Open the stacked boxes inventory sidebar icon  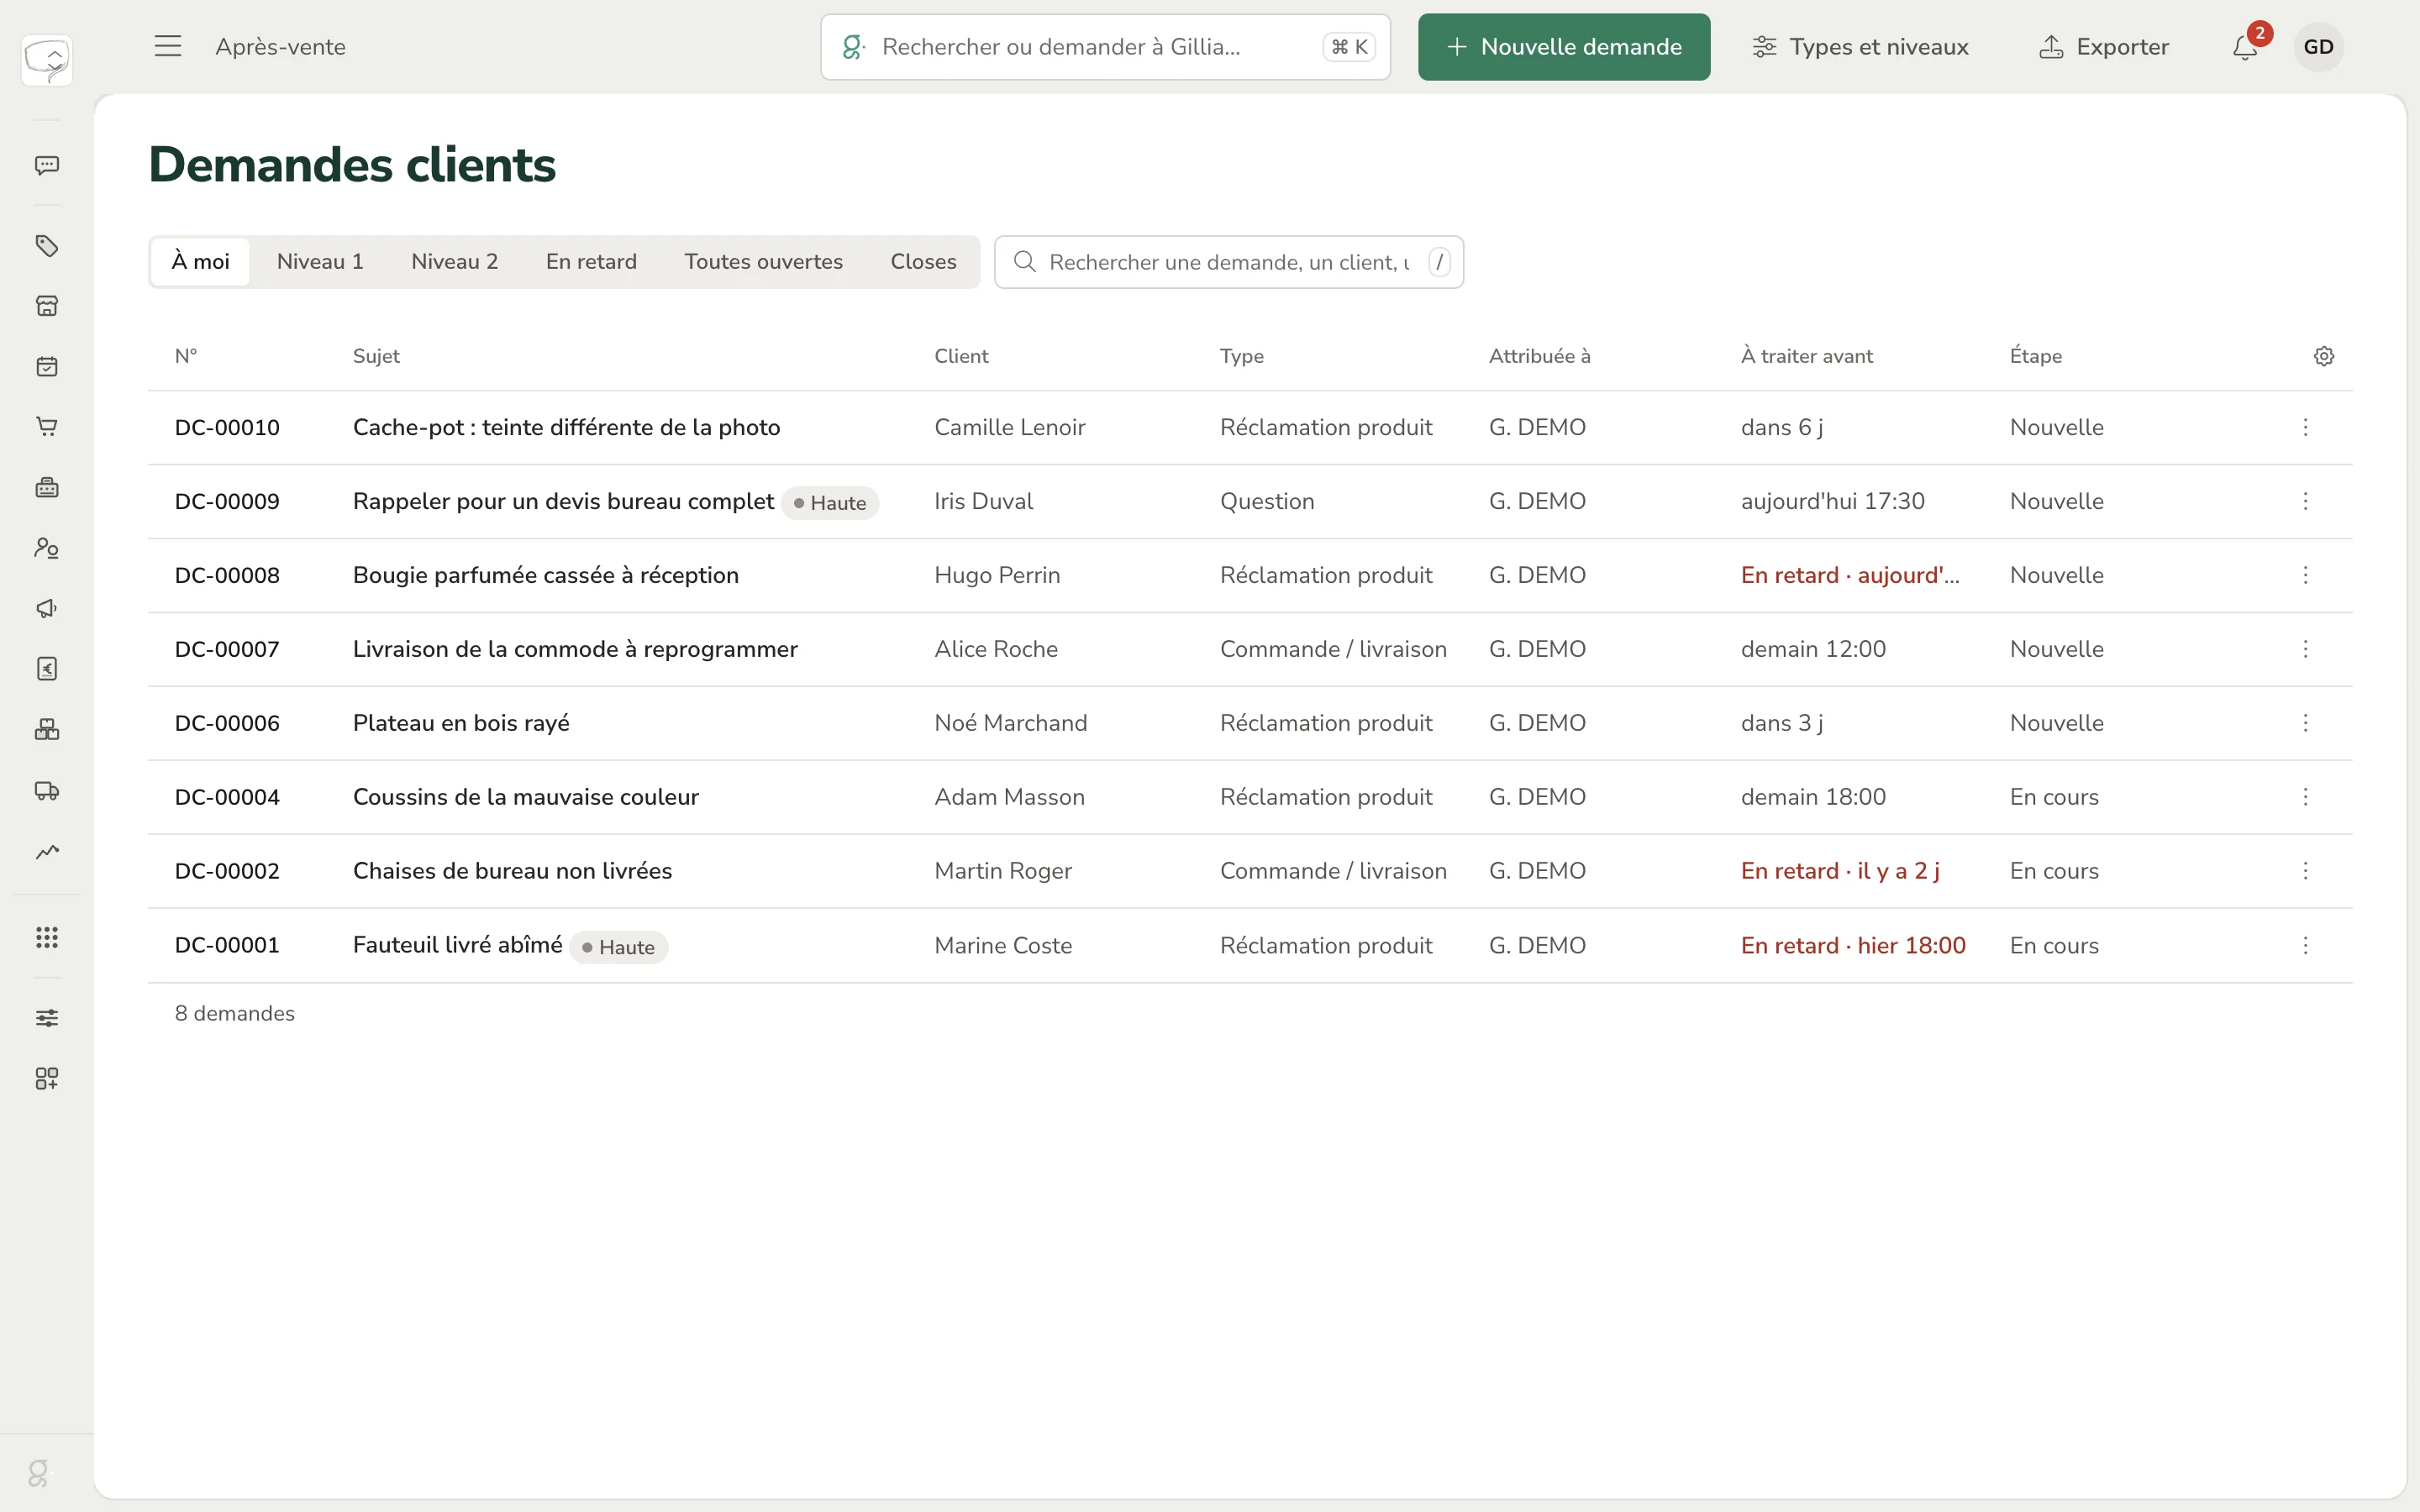47,730
